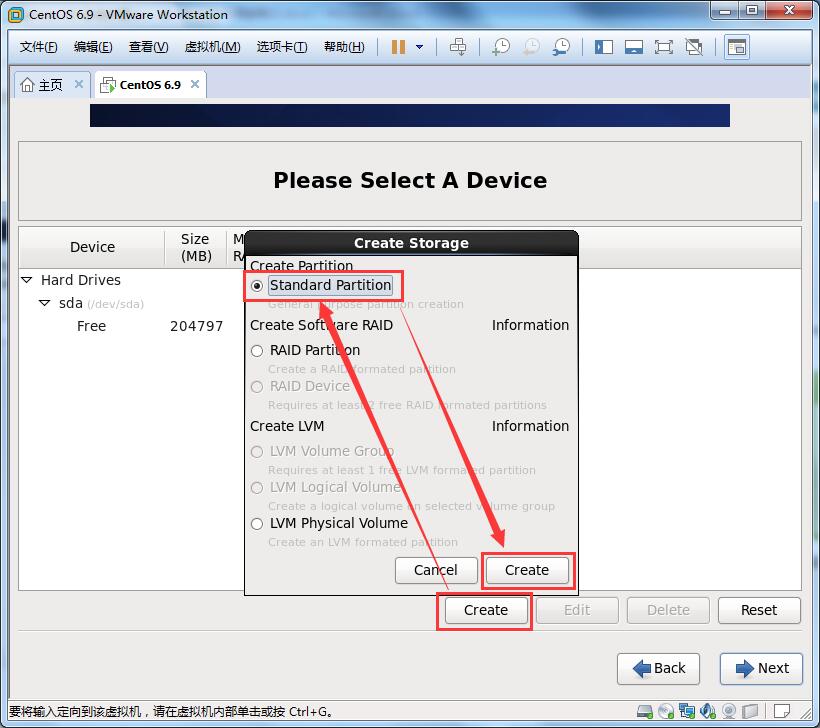Select the Free space row under sda
Image resolution: width=820 pixels, height=728 pixels.
pos(92,326)
